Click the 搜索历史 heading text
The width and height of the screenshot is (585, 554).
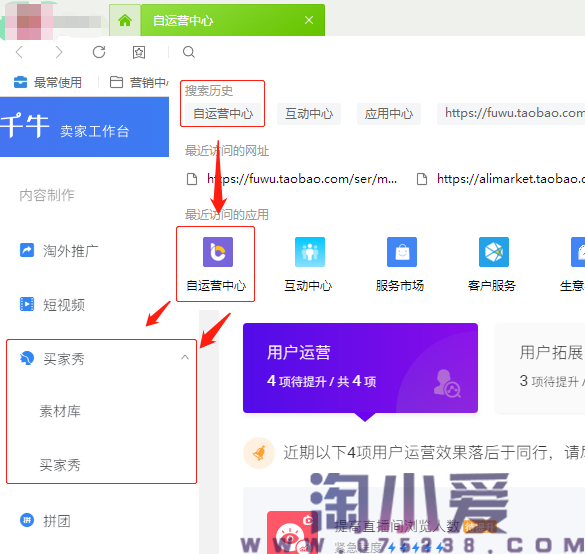click(x=209, y=91)
